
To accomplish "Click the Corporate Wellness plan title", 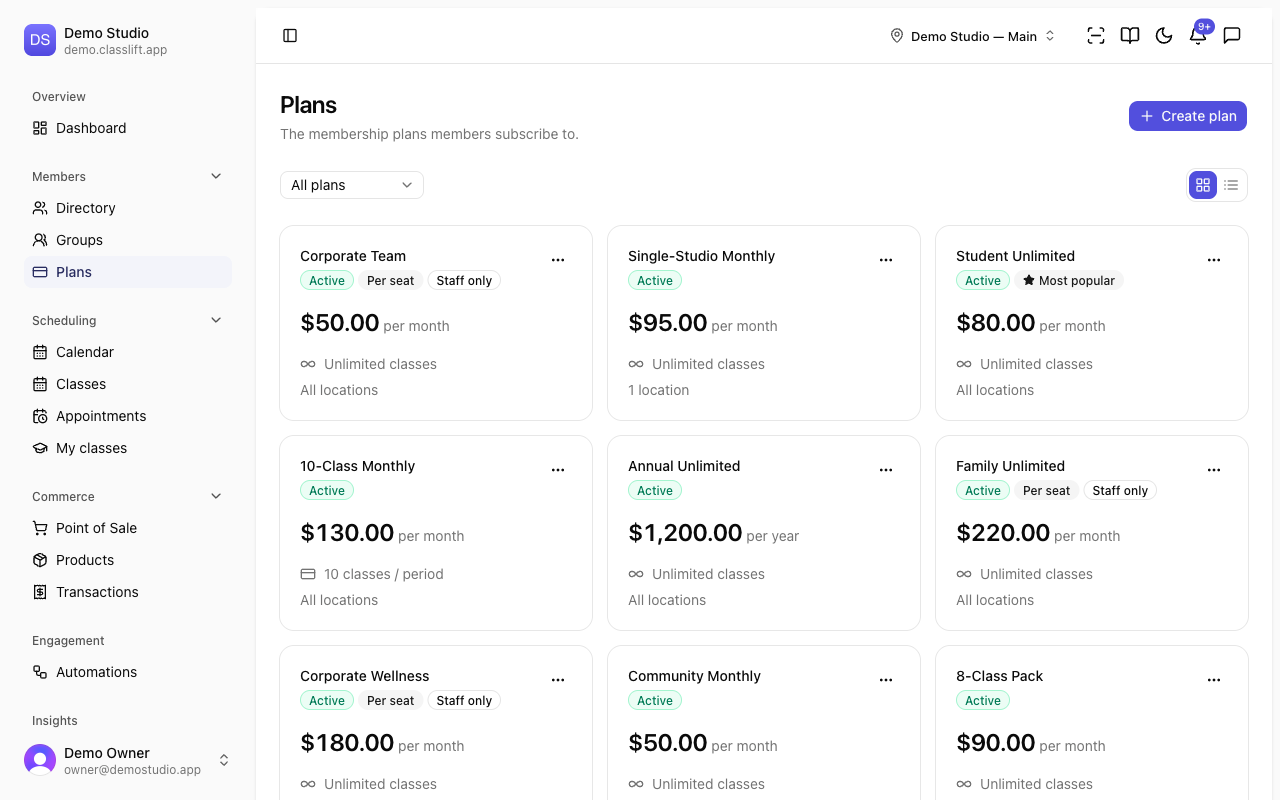I will 364,676.
